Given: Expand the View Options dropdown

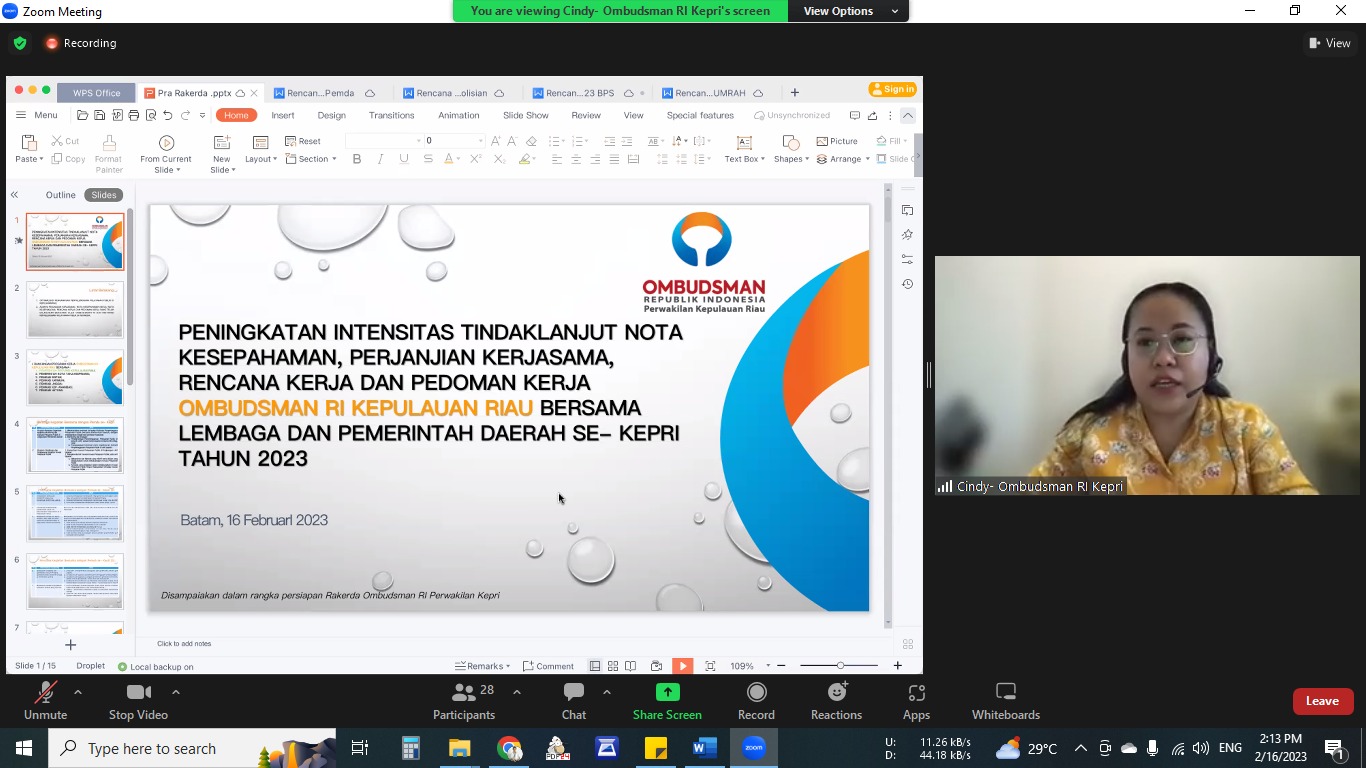Looking at the screenshot, I should (850, 11).
